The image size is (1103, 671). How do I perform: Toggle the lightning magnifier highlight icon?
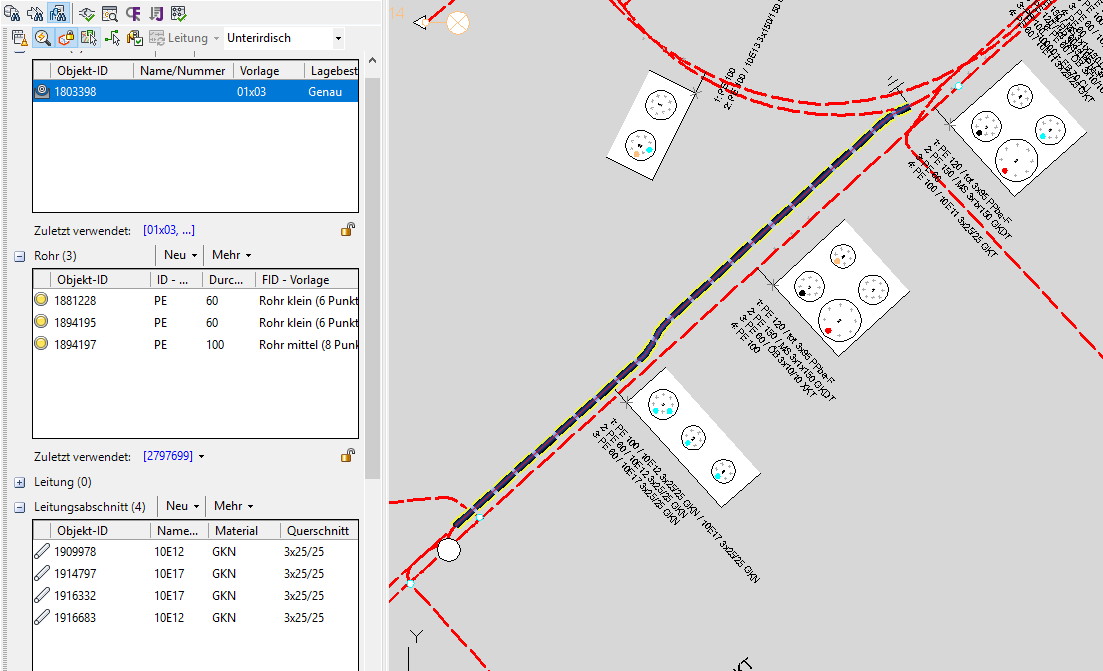[x=43, y=38]
